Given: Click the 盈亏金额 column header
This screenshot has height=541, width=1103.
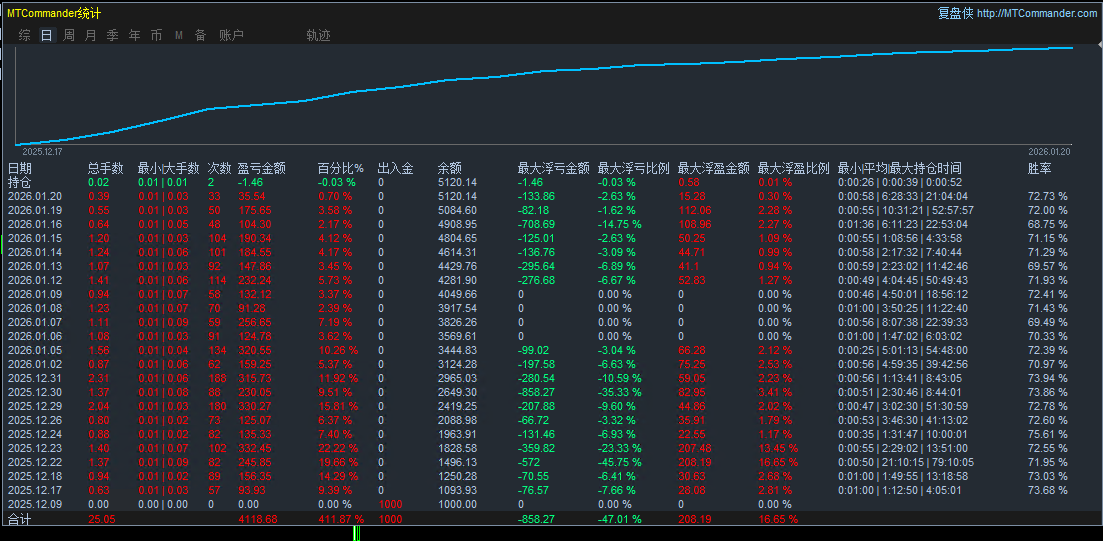Looking at the screenshot, I should click(262, 168).
